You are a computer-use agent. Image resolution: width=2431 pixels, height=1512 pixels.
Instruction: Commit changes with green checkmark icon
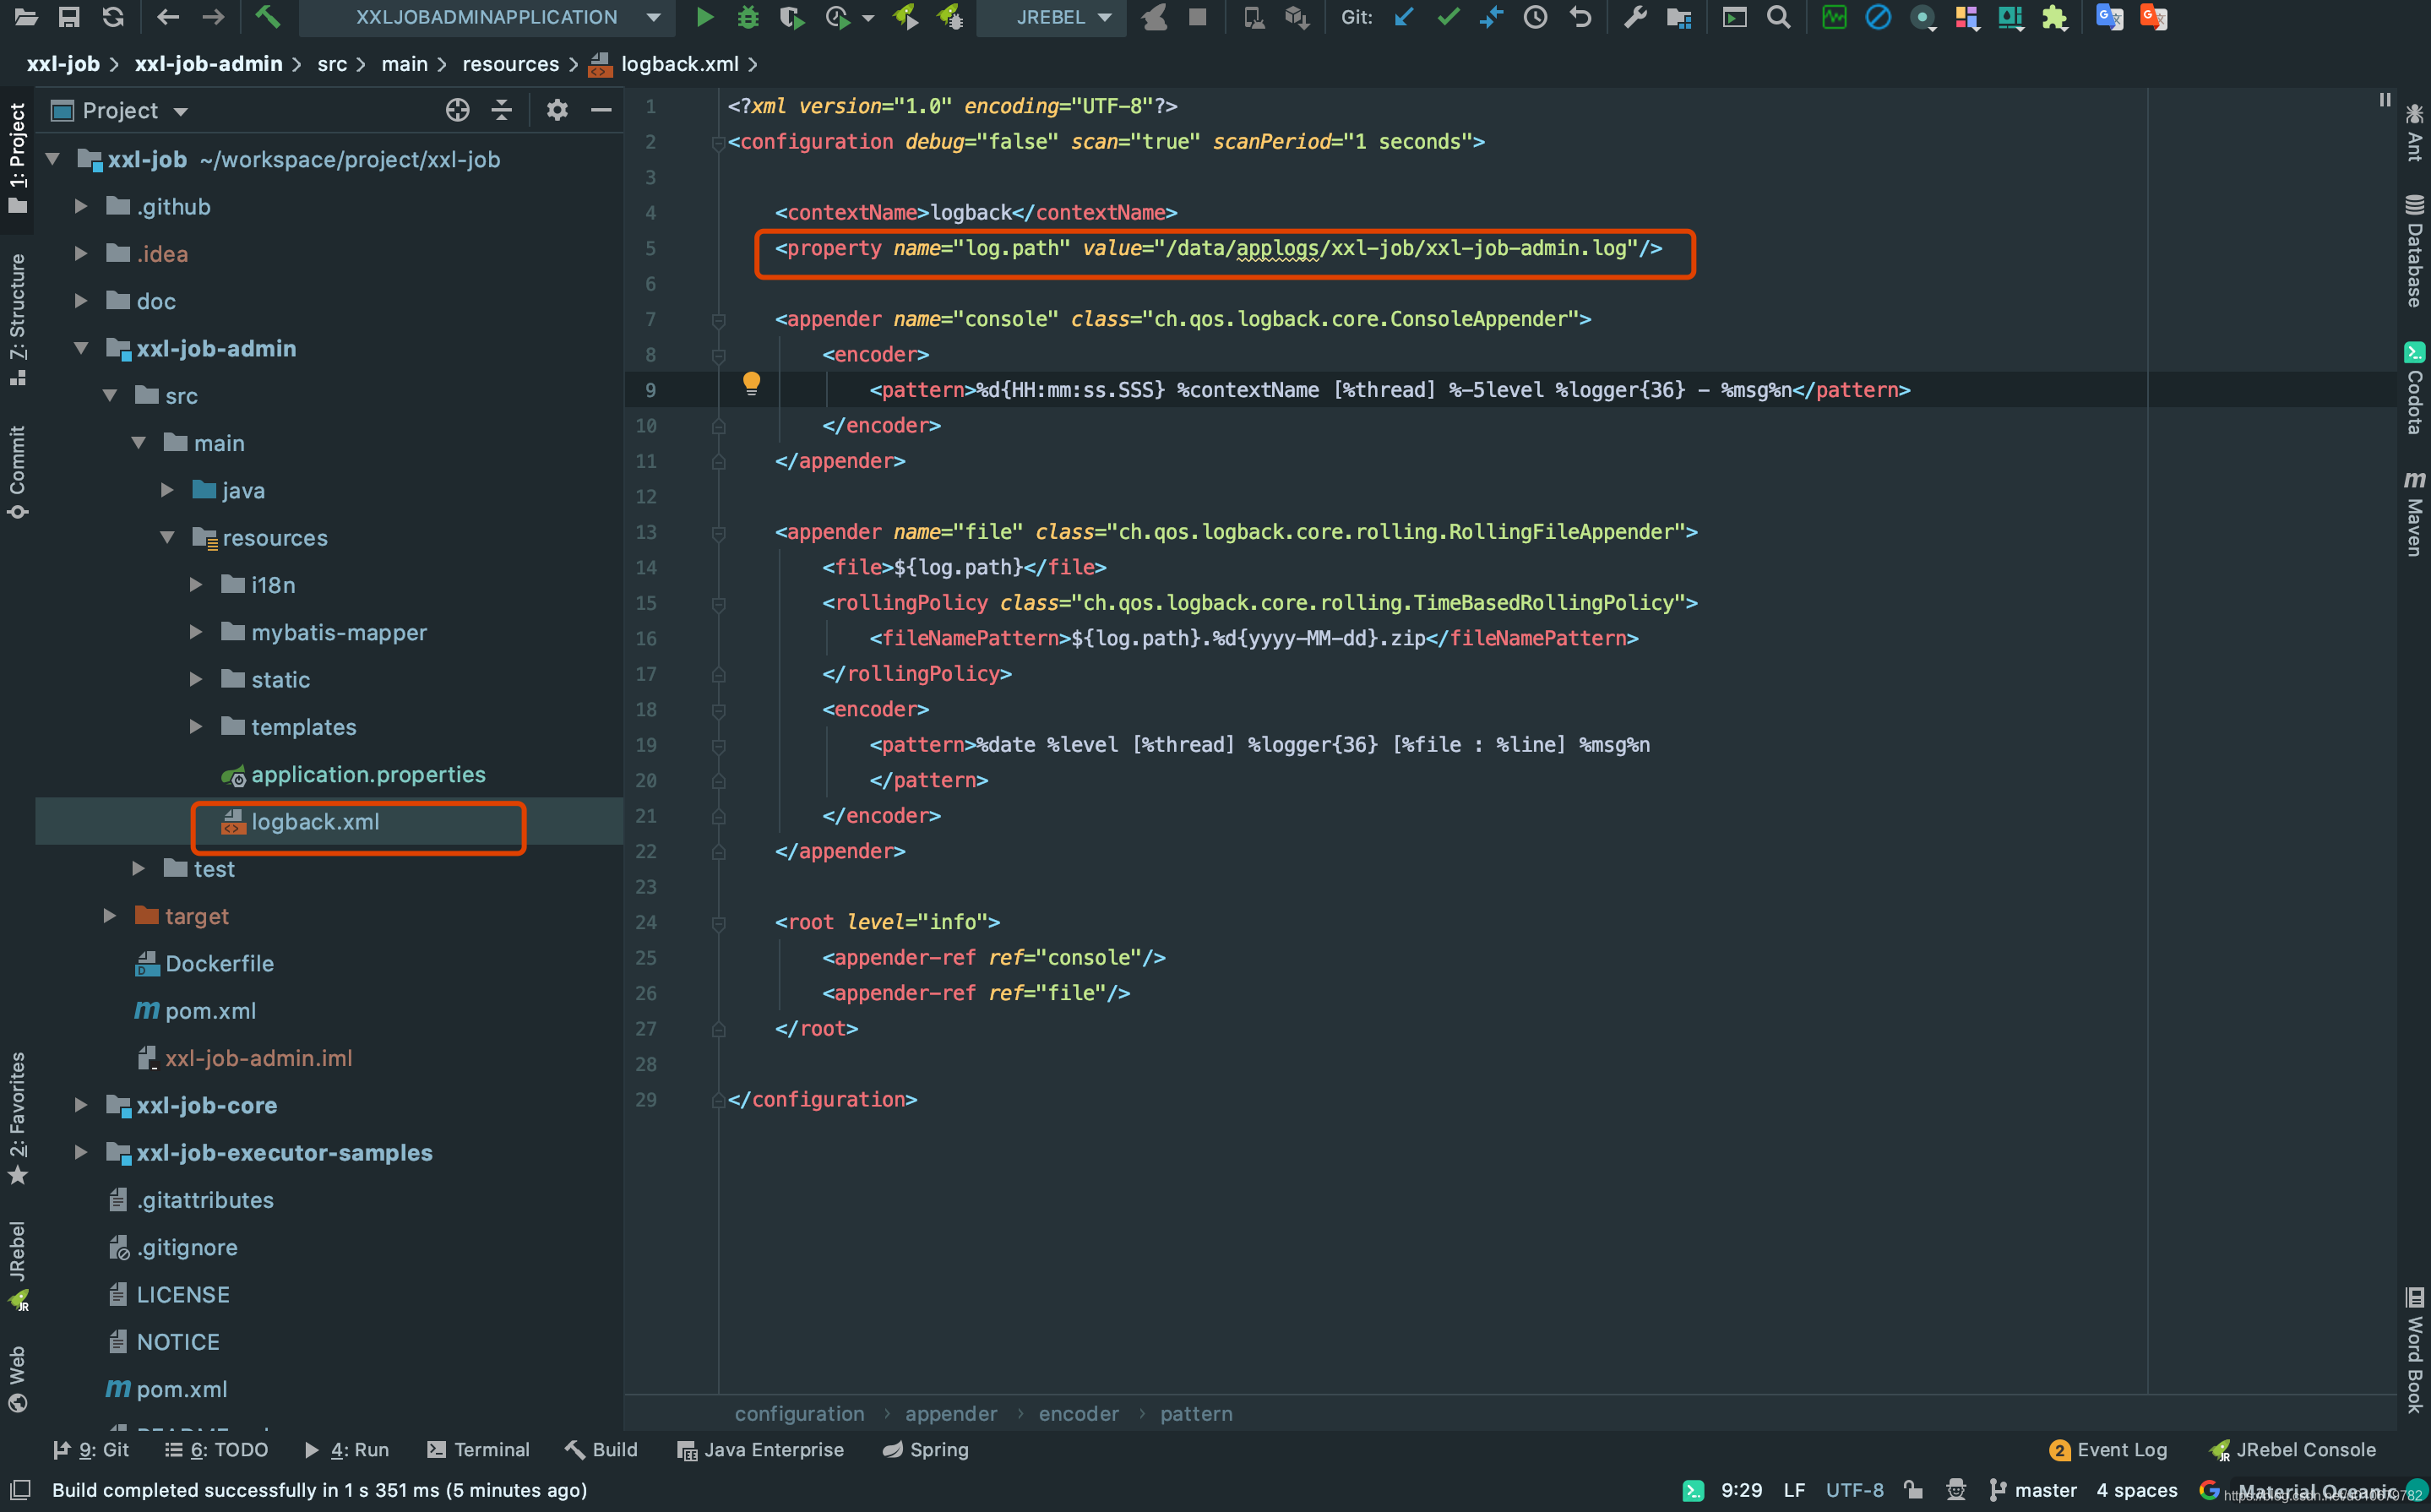coord(1448,17)
